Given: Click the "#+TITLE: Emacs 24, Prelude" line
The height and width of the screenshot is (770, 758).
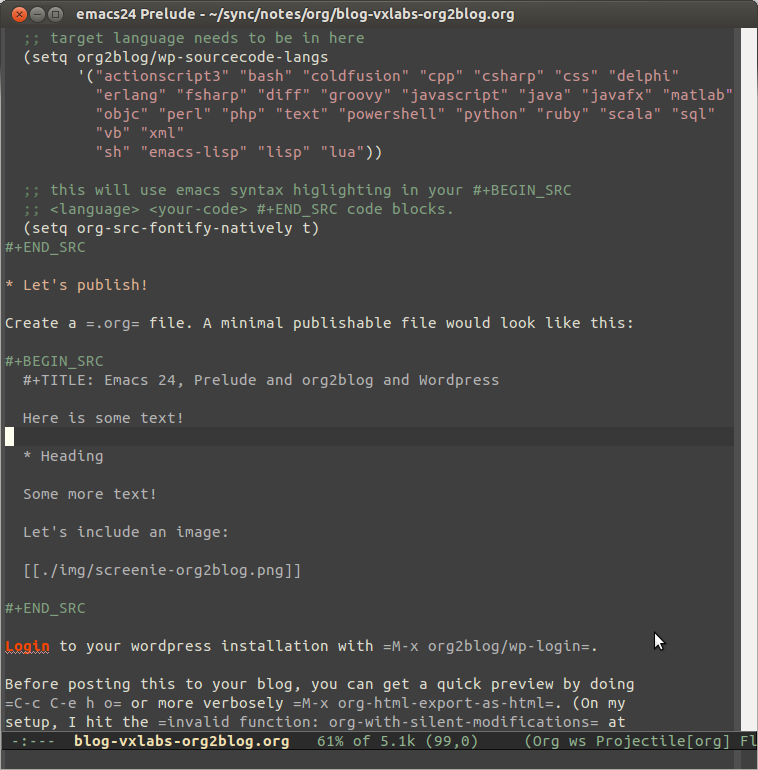Looking at the screenshot, I should [261, 380].
